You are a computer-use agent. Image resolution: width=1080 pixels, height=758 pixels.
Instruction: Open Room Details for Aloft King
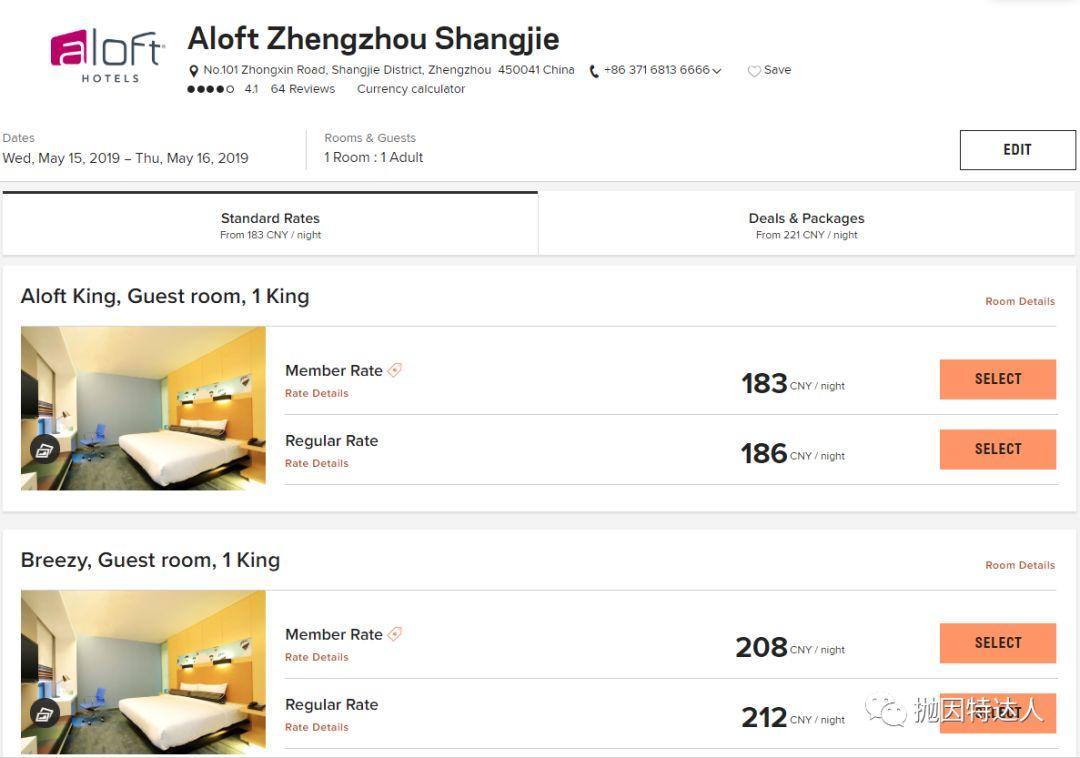pos(1019,301)
